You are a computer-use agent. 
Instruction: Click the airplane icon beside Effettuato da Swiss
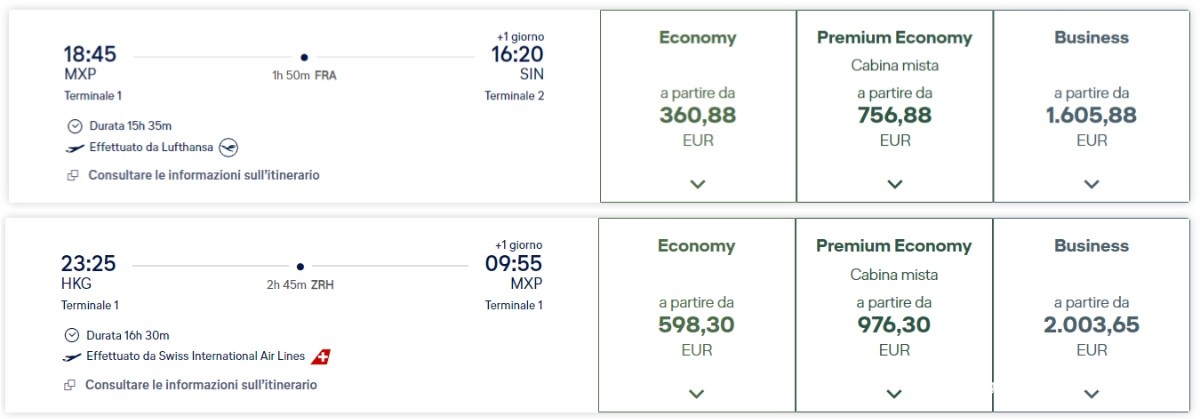click(x=72, y=356)
